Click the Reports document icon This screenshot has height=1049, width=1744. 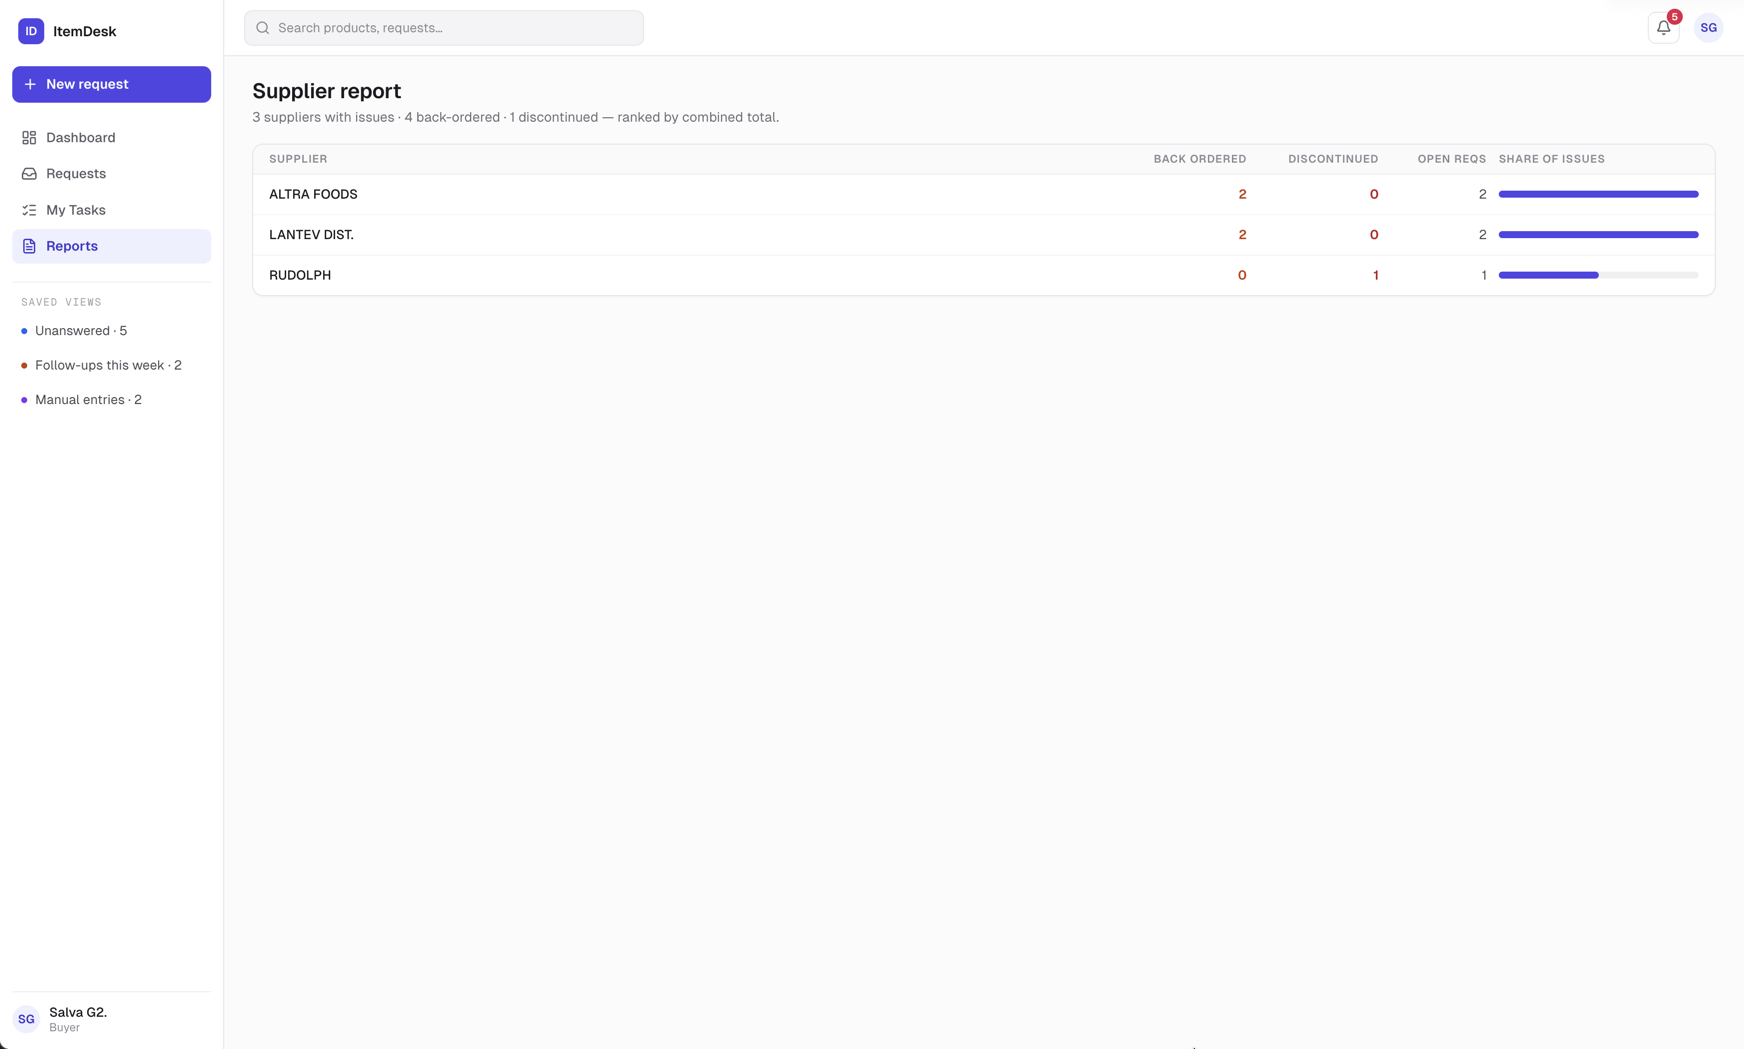29,246
